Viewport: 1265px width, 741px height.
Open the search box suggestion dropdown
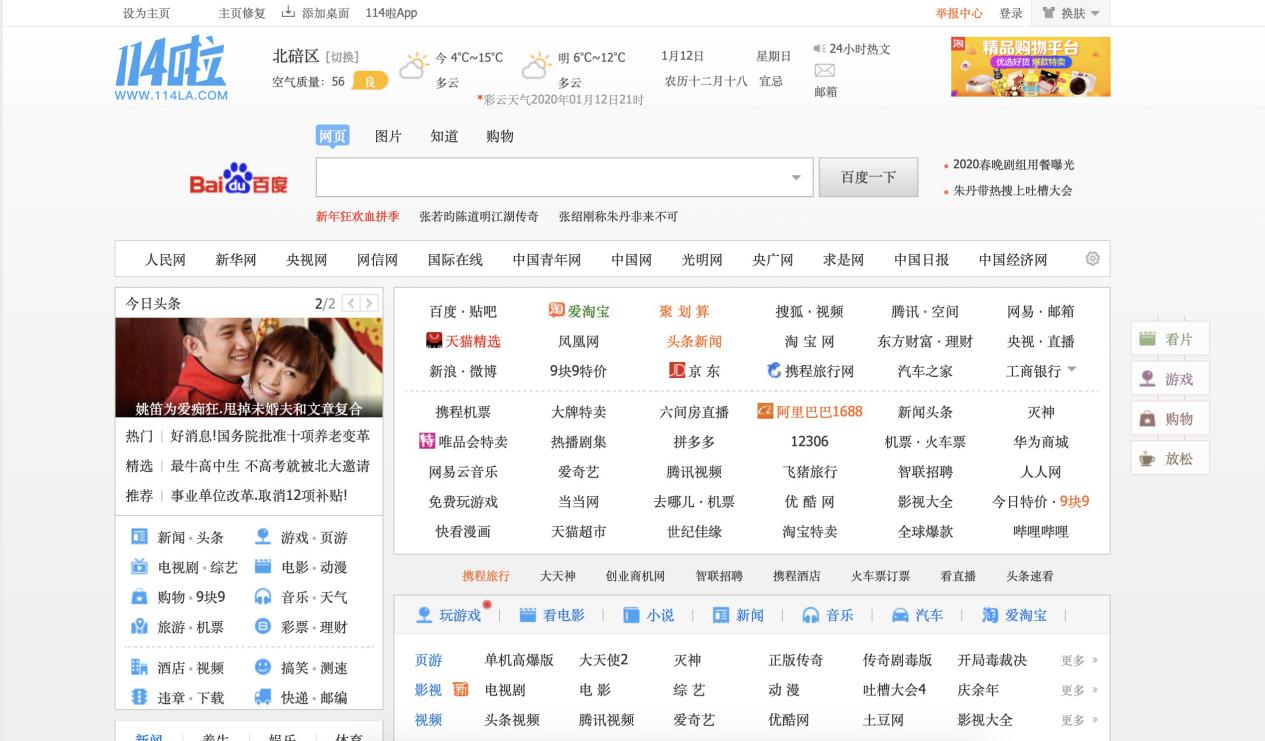pyautogui.click(x=796, y=178)
